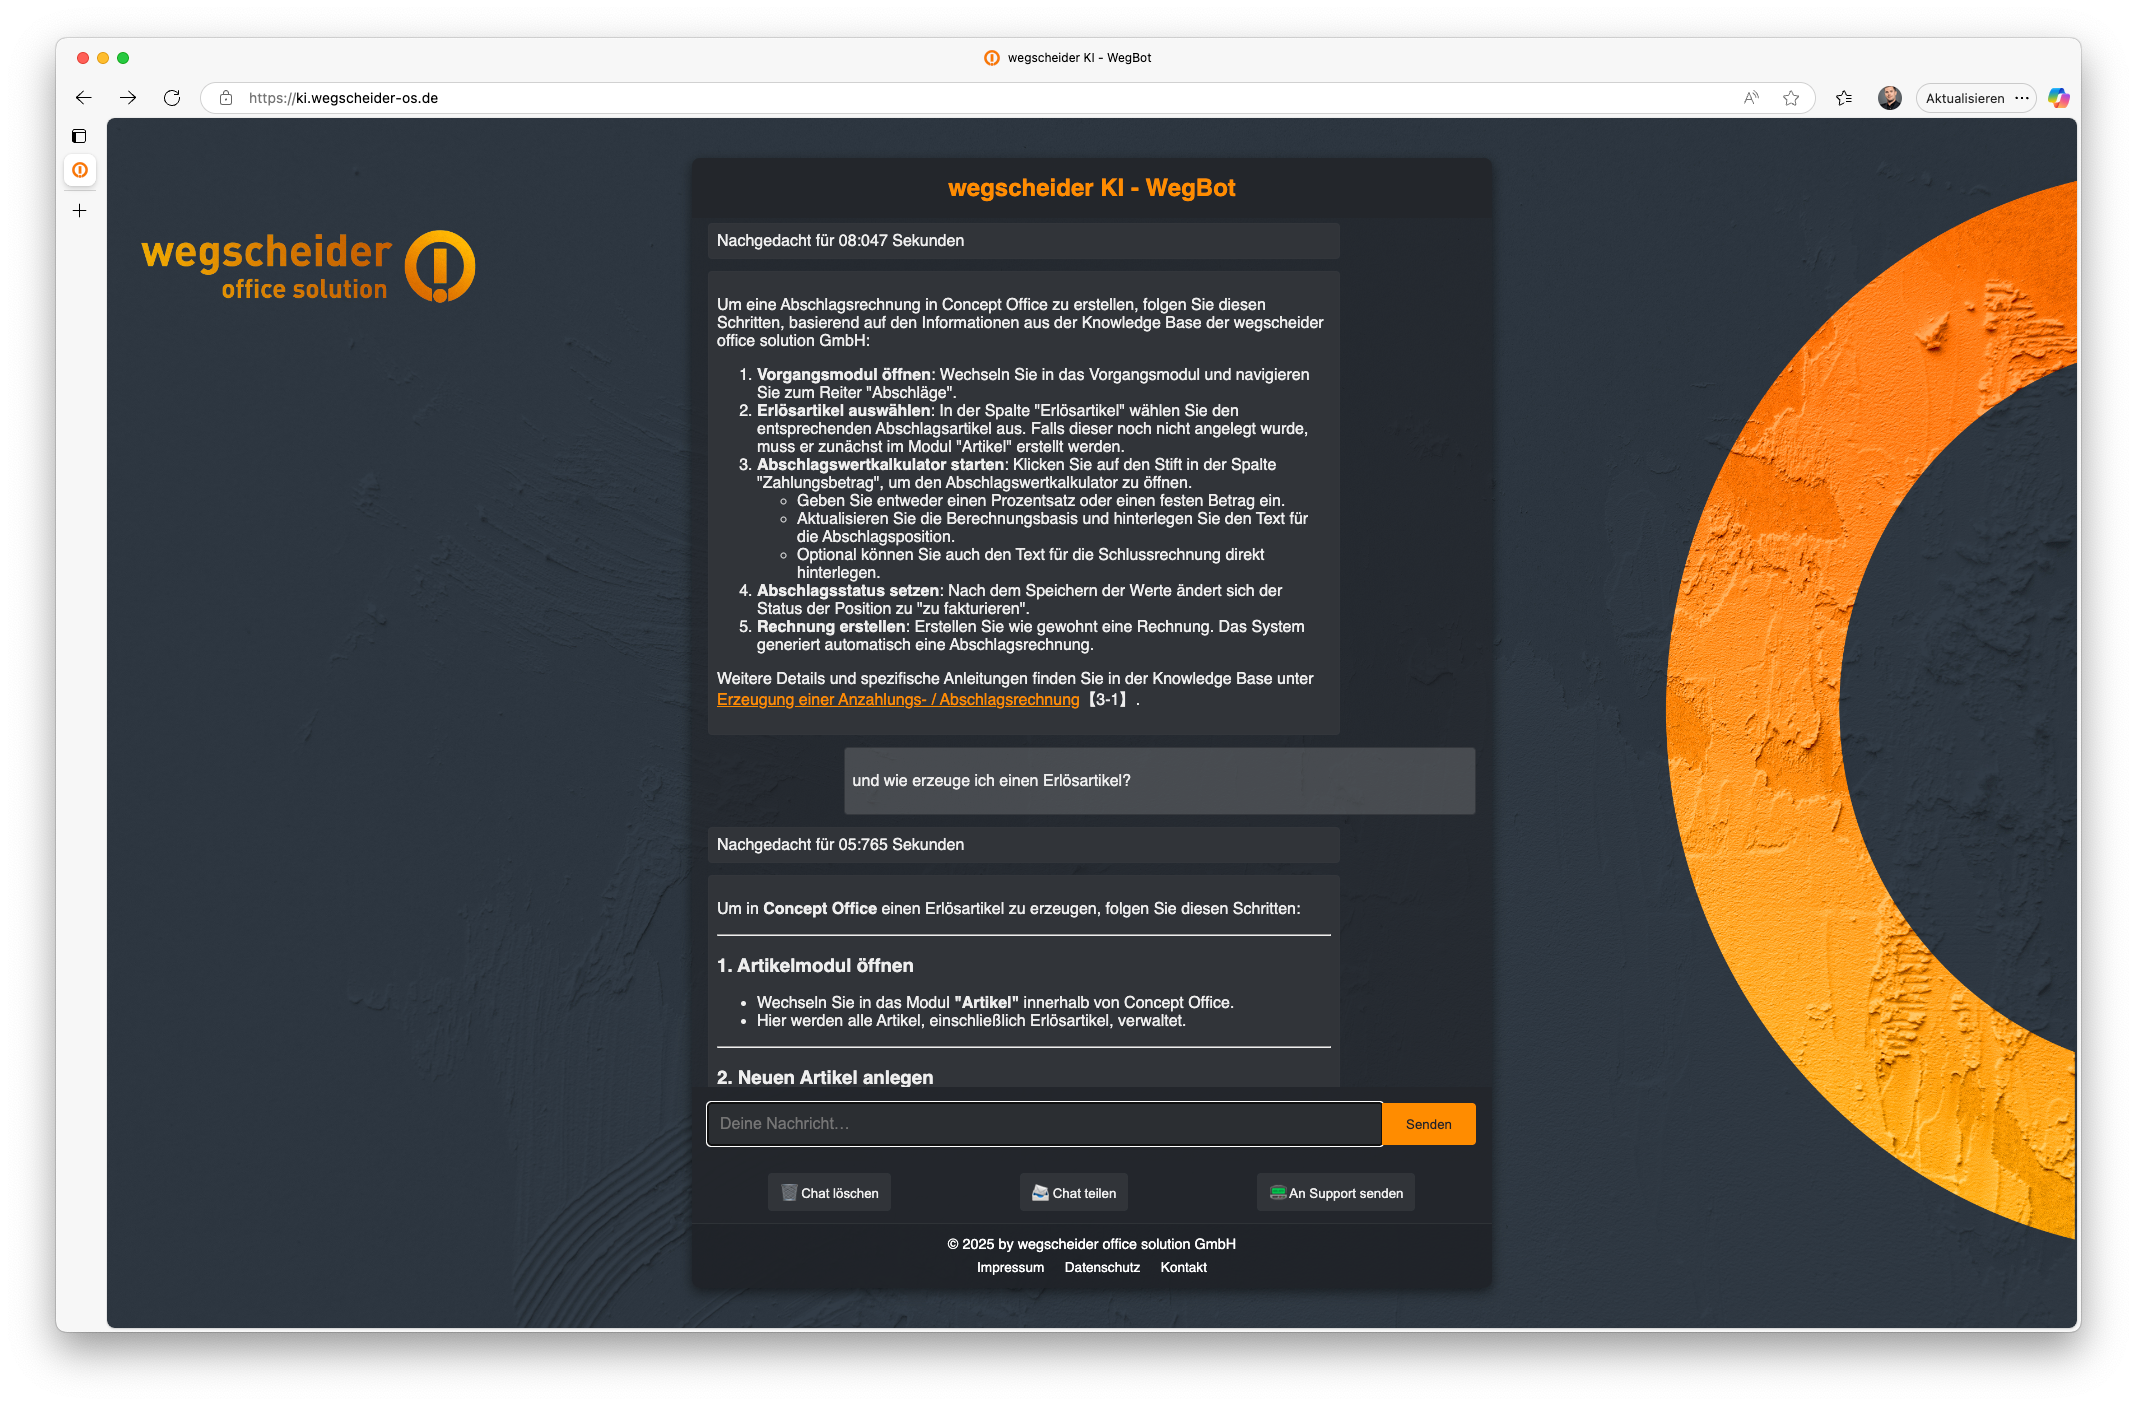Add page to favorites with star icon
Screen dimensions: 2137x1406
(x=1791, y=98)
